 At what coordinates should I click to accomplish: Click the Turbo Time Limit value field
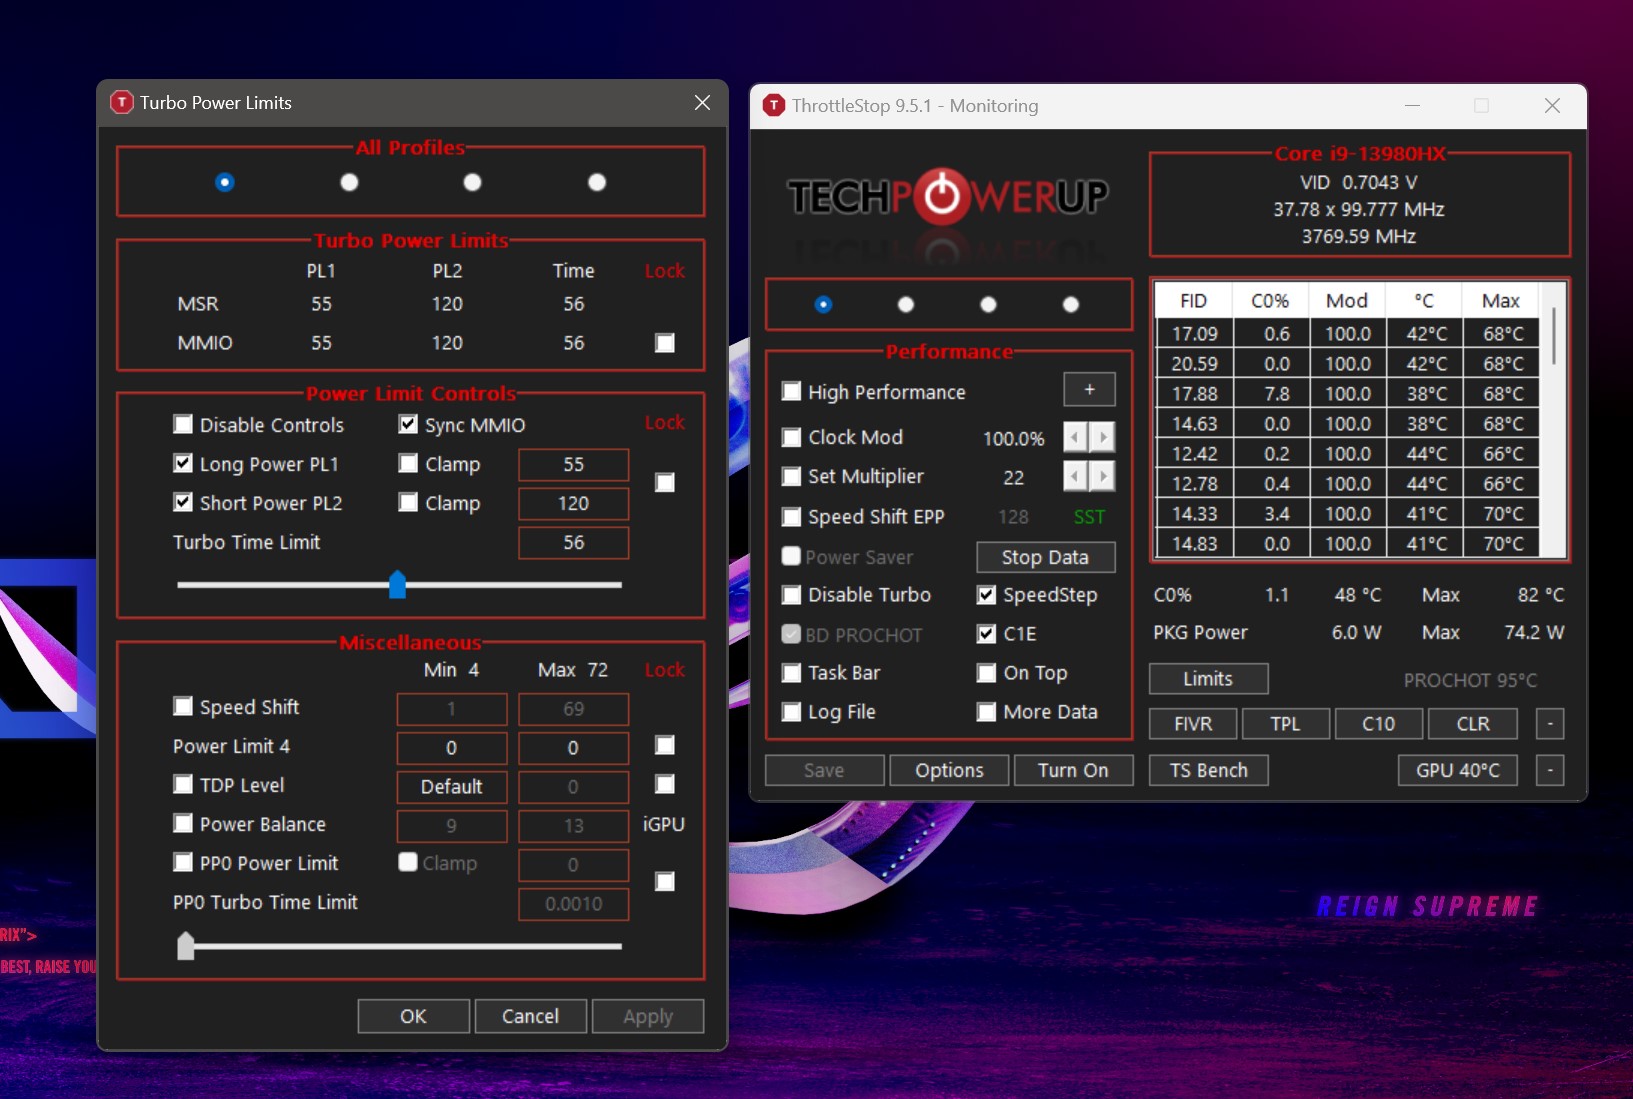[x=573, y=543]
